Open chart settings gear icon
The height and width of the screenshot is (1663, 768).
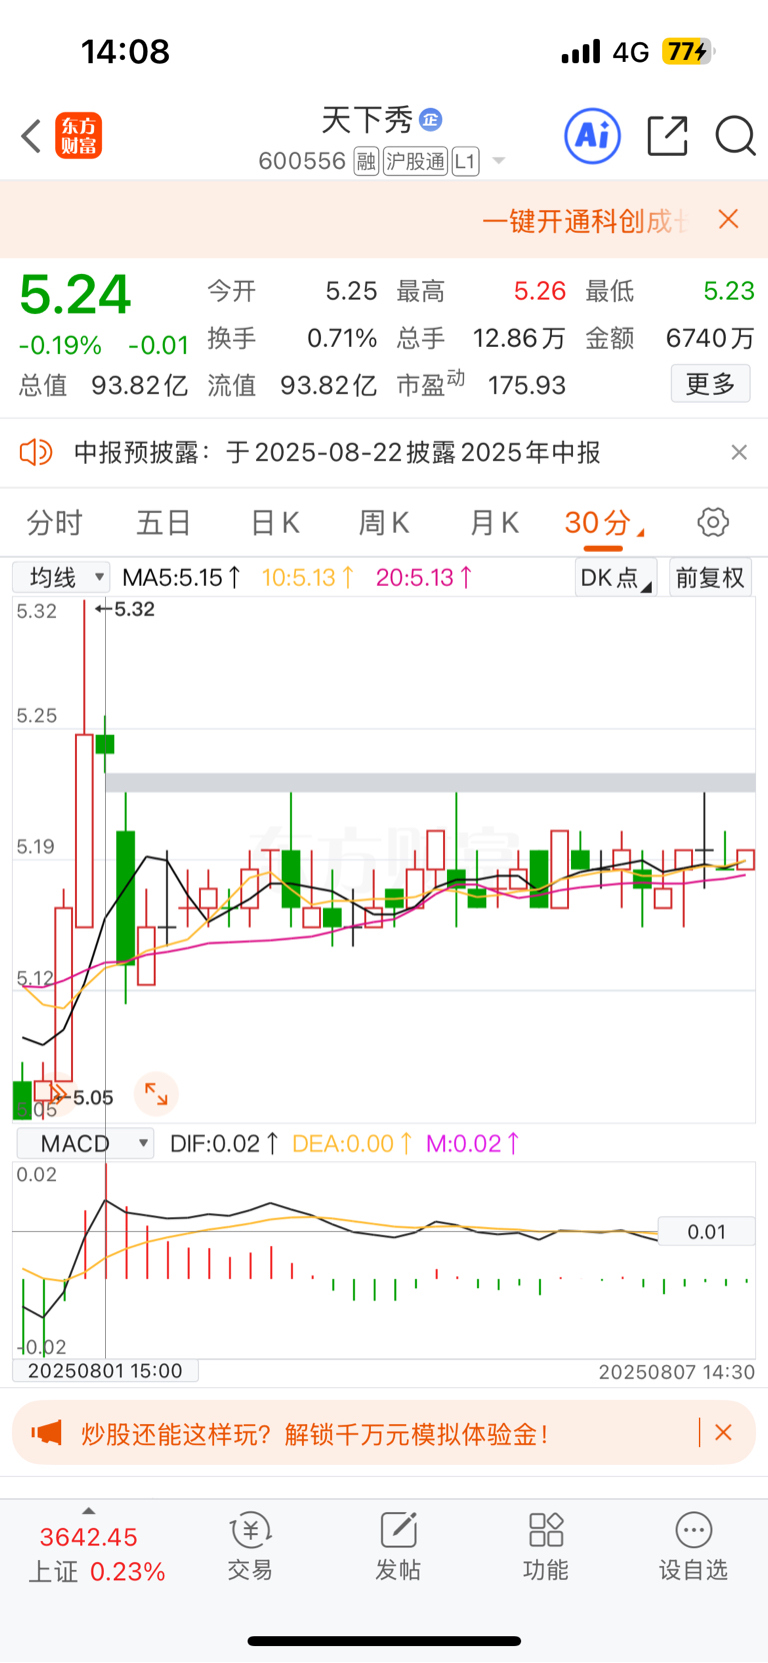(712, 522)
